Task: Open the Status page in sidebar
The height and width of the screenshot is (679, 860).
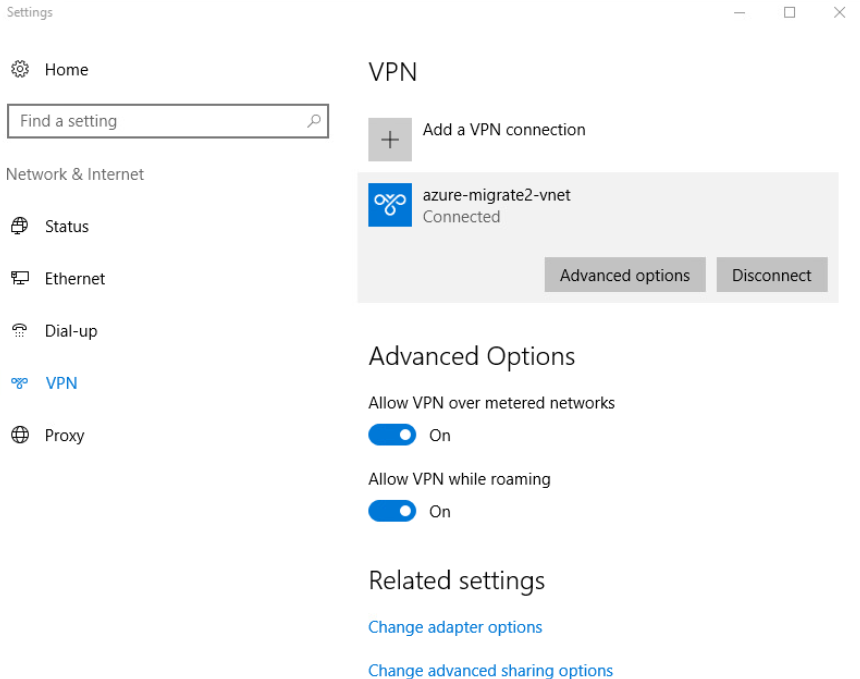Action: 67,226
